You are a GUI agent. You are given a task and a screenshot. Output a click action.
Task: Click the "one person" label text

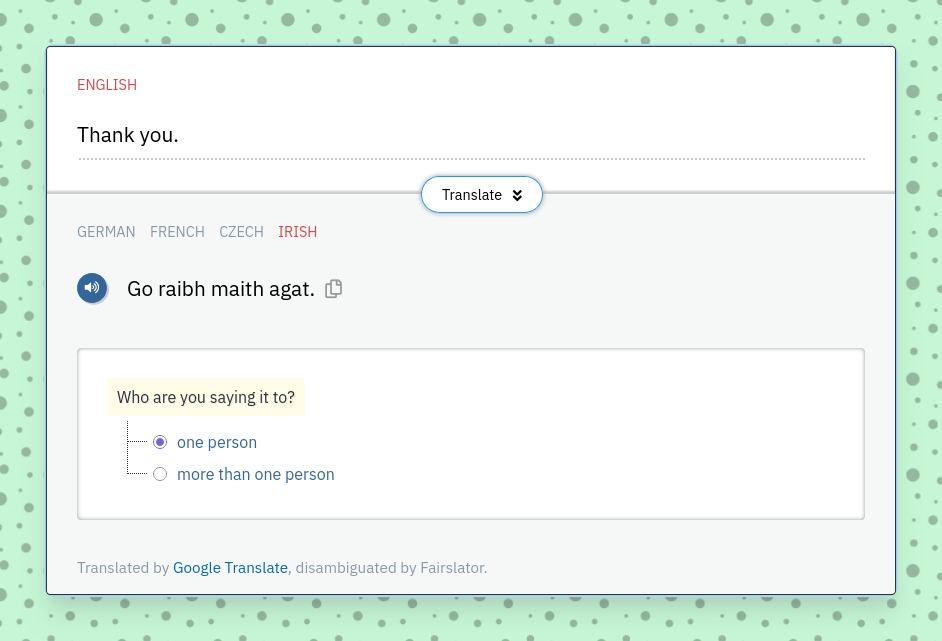(217, 442)
